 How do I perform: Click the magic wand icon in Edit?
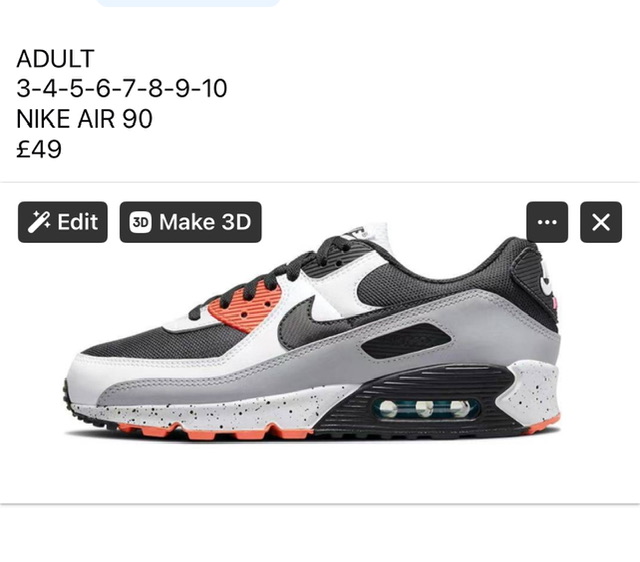click(39, 222)
